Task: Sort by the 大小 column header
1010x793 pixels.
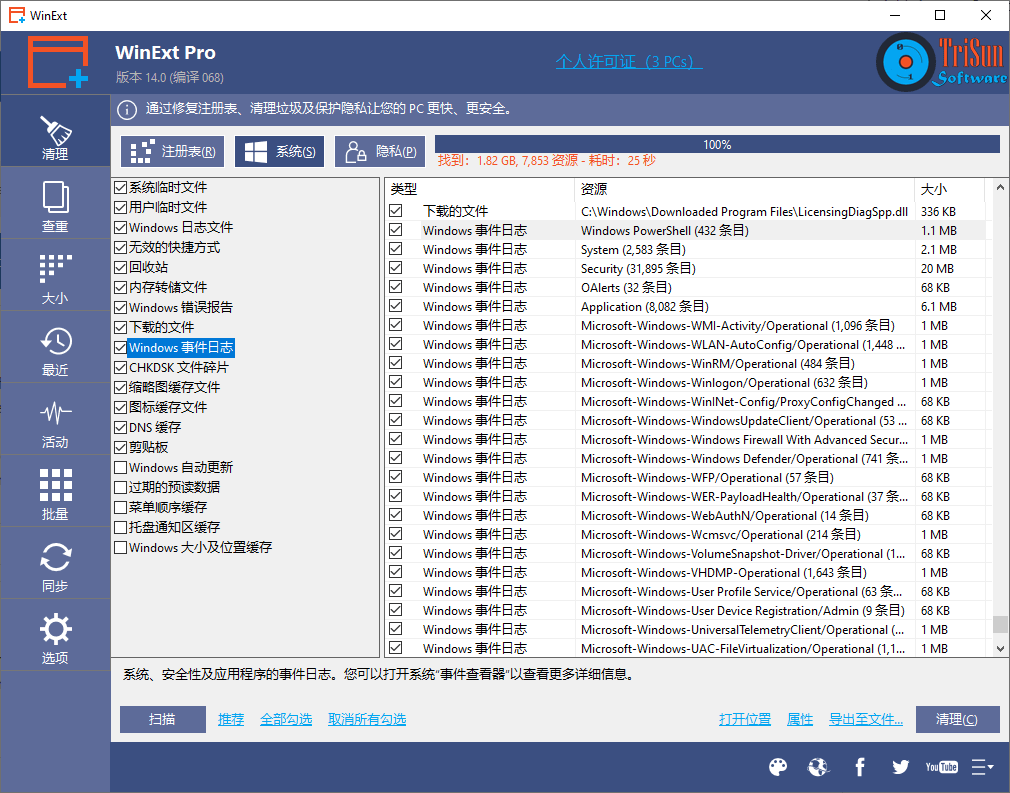Action: pyautogui.click(x=949, y=189)
